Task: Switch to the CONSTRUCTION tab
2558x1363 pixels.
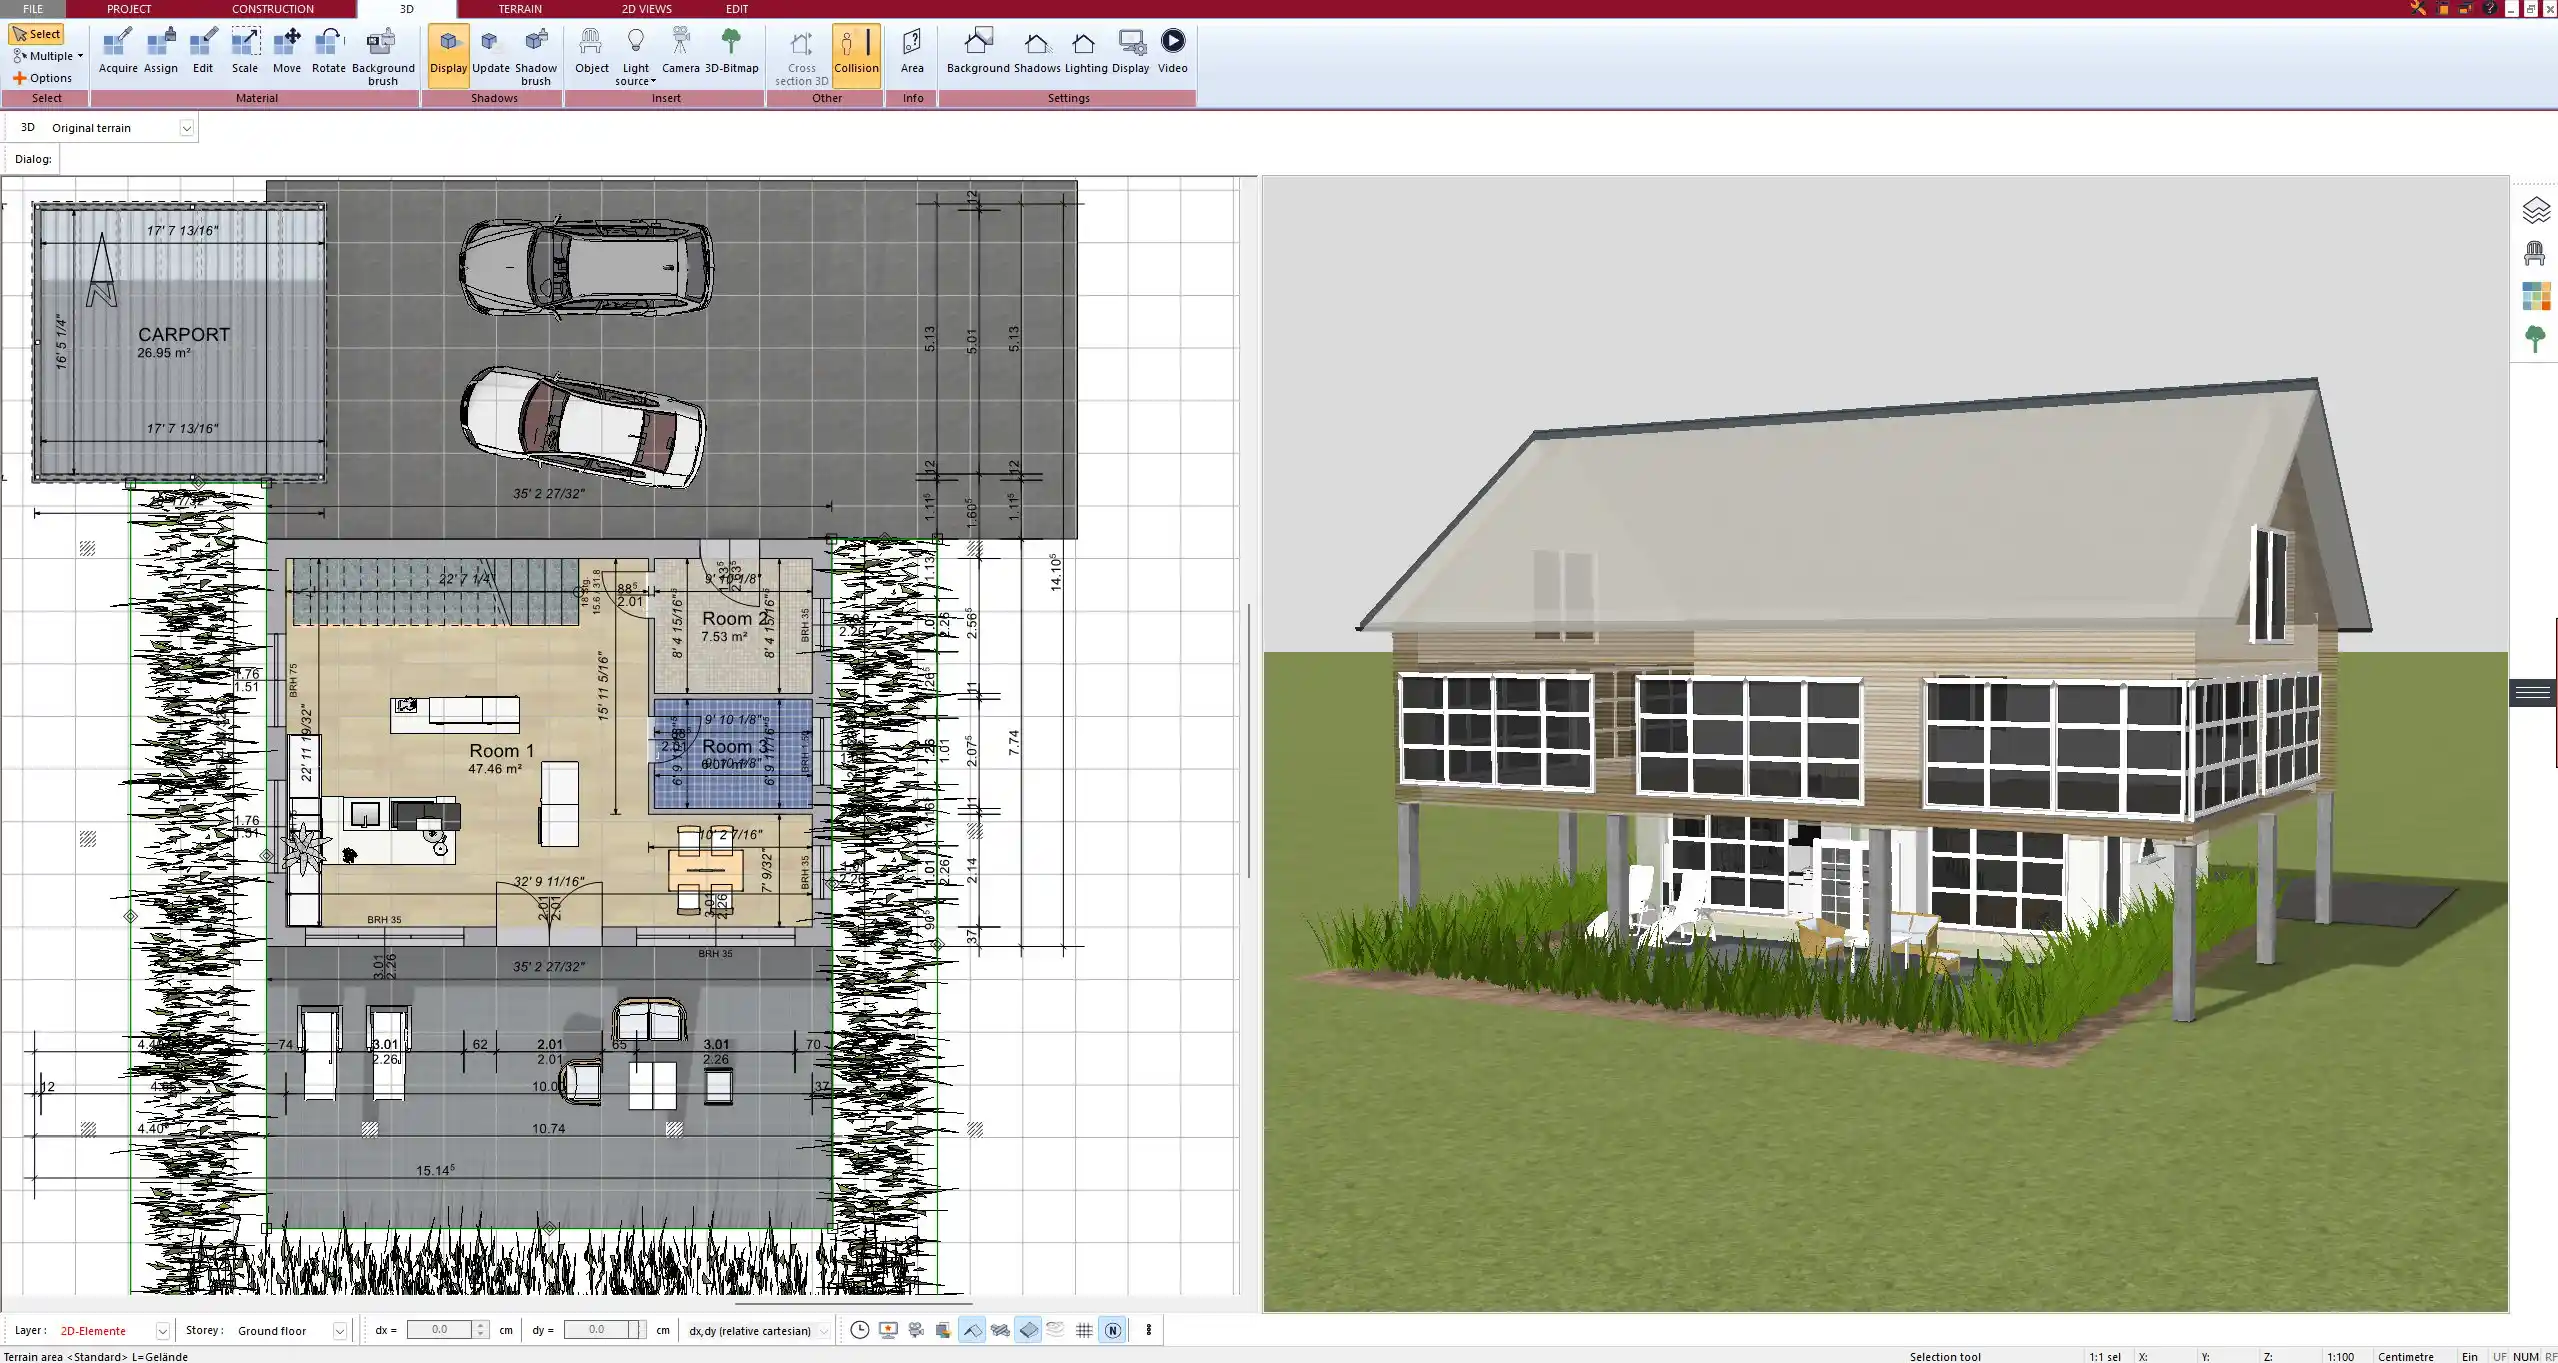Action: [x=273, y=8]
